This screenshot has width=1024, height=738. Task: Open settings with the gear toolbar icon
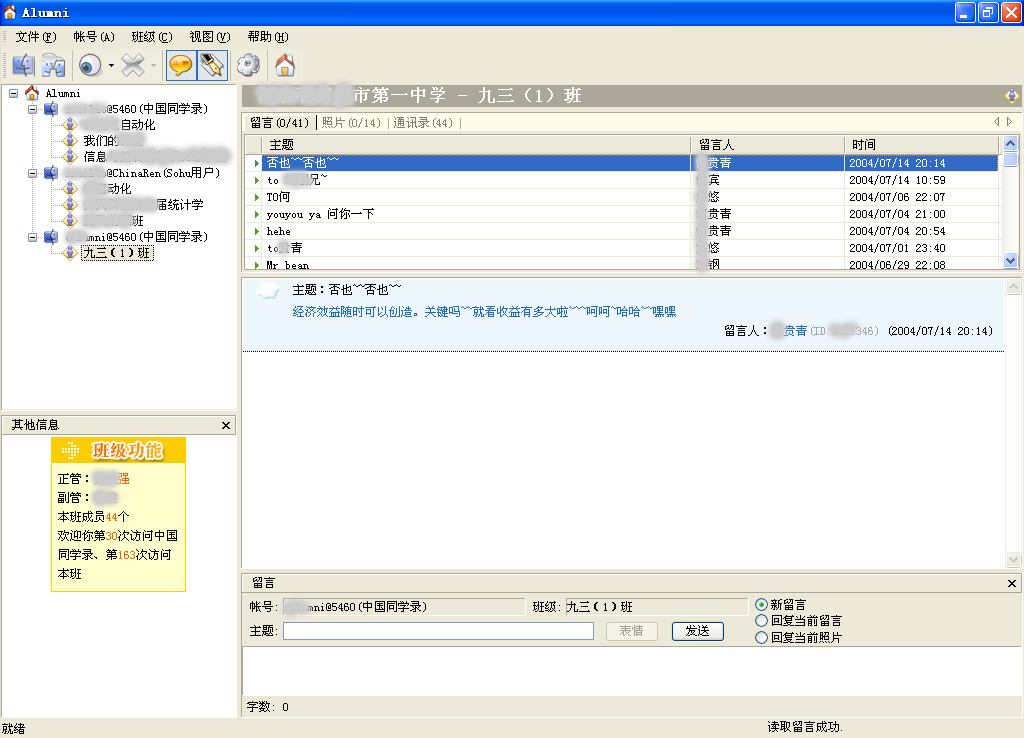click(x=248, y=65)
